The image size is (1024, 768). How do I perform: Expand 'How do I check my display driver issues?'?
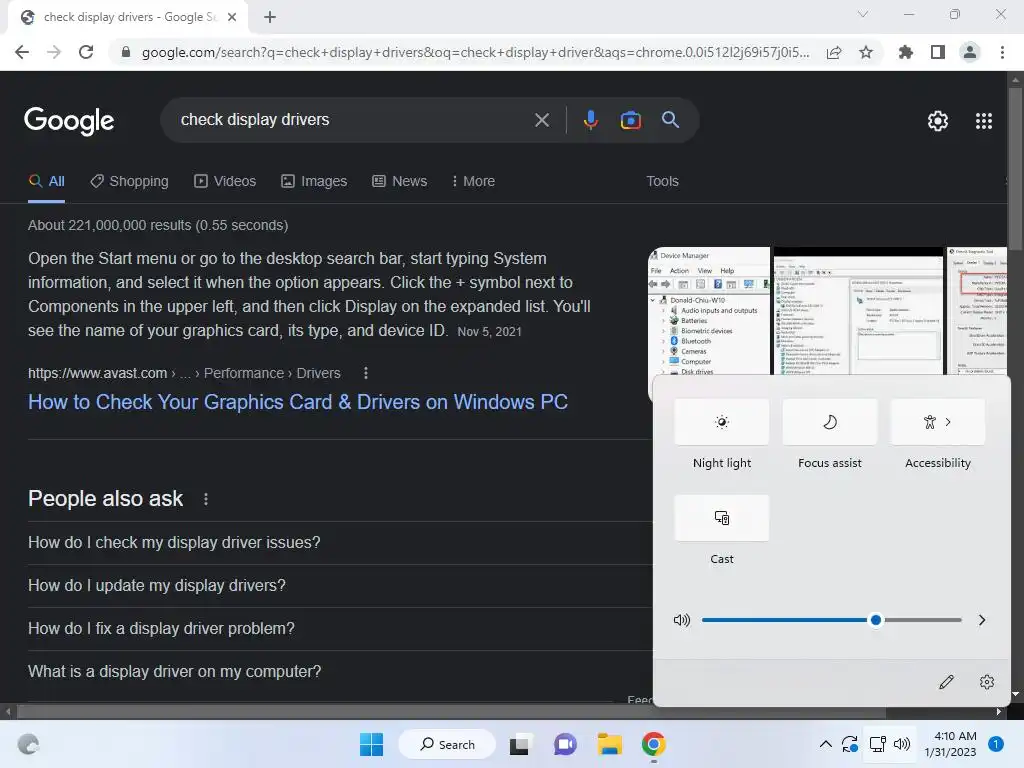pos(338,543)
